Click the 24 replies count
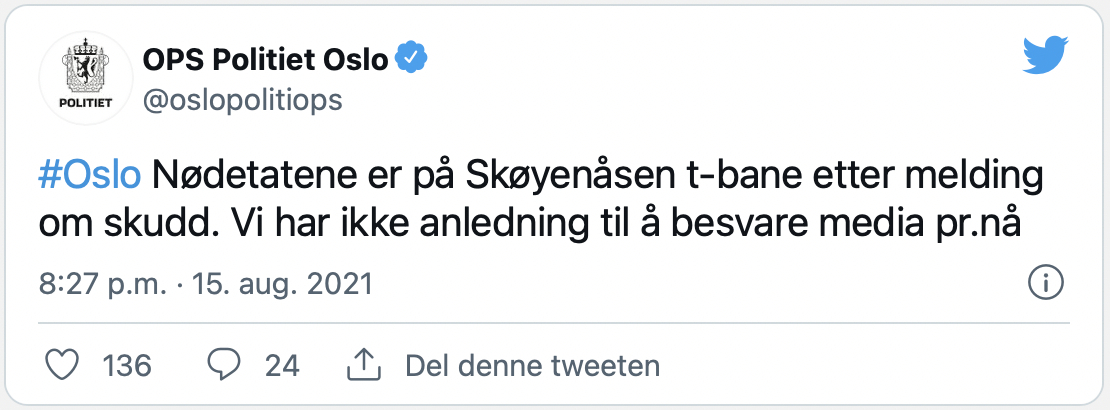The image size is (1110, 410). pyautogui.click(x=282, y=366)
